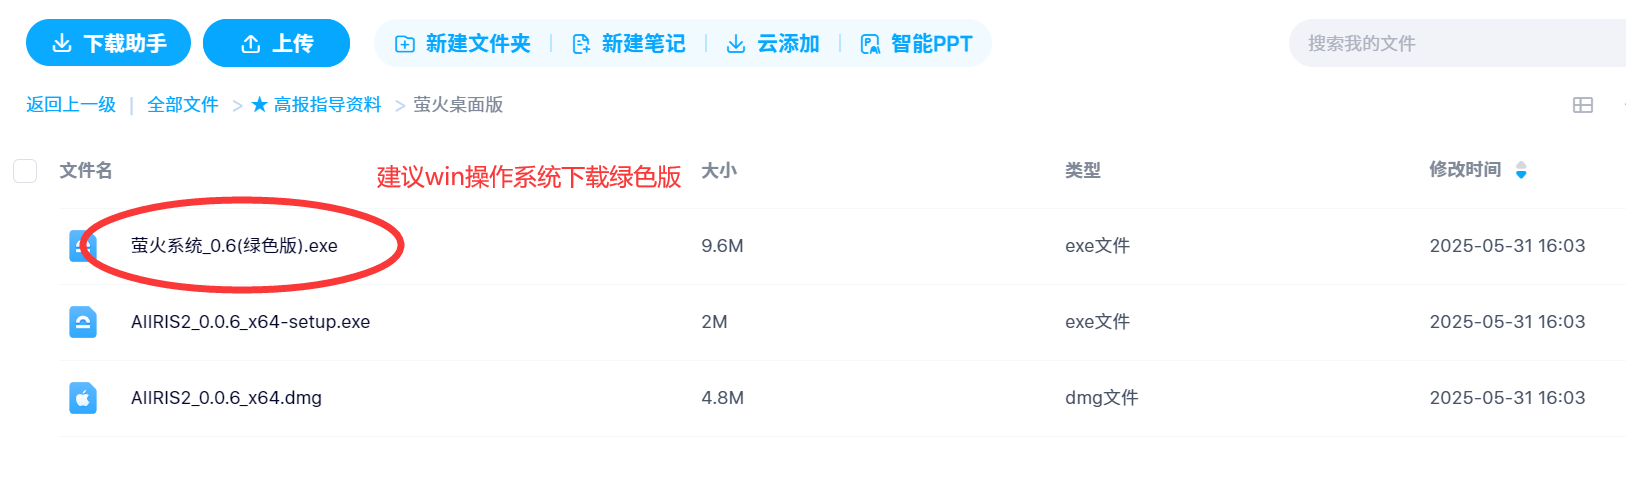1626x478 pixels.
Task: Sort files by 修改时间 arrow
Action: [x=1521, y=171]
